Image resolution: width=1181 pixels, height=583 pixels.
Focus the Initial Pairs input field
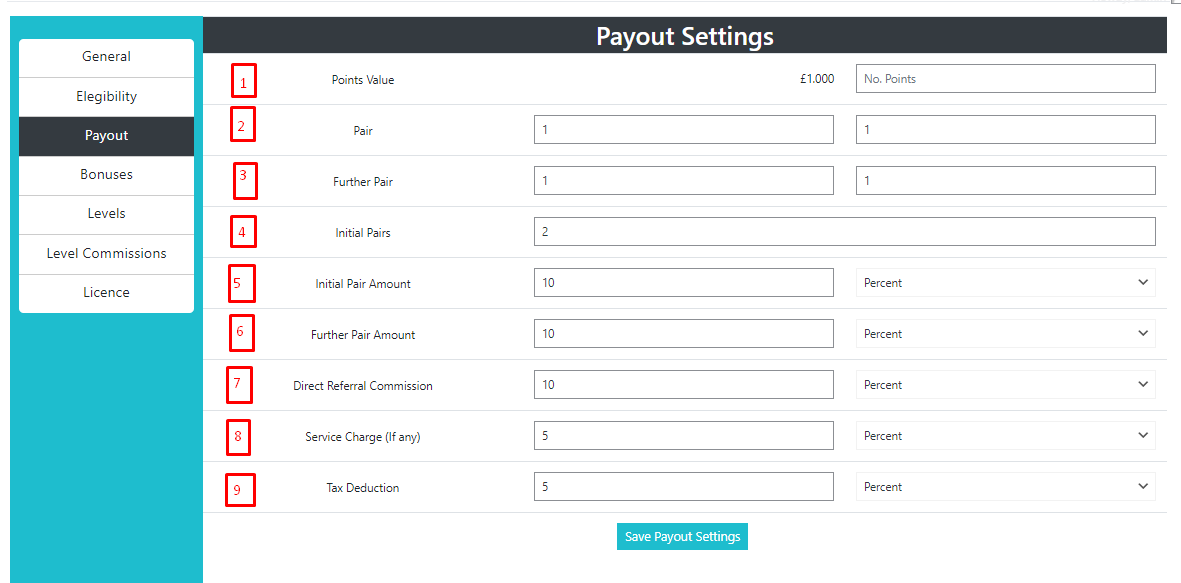click(844, 232)
